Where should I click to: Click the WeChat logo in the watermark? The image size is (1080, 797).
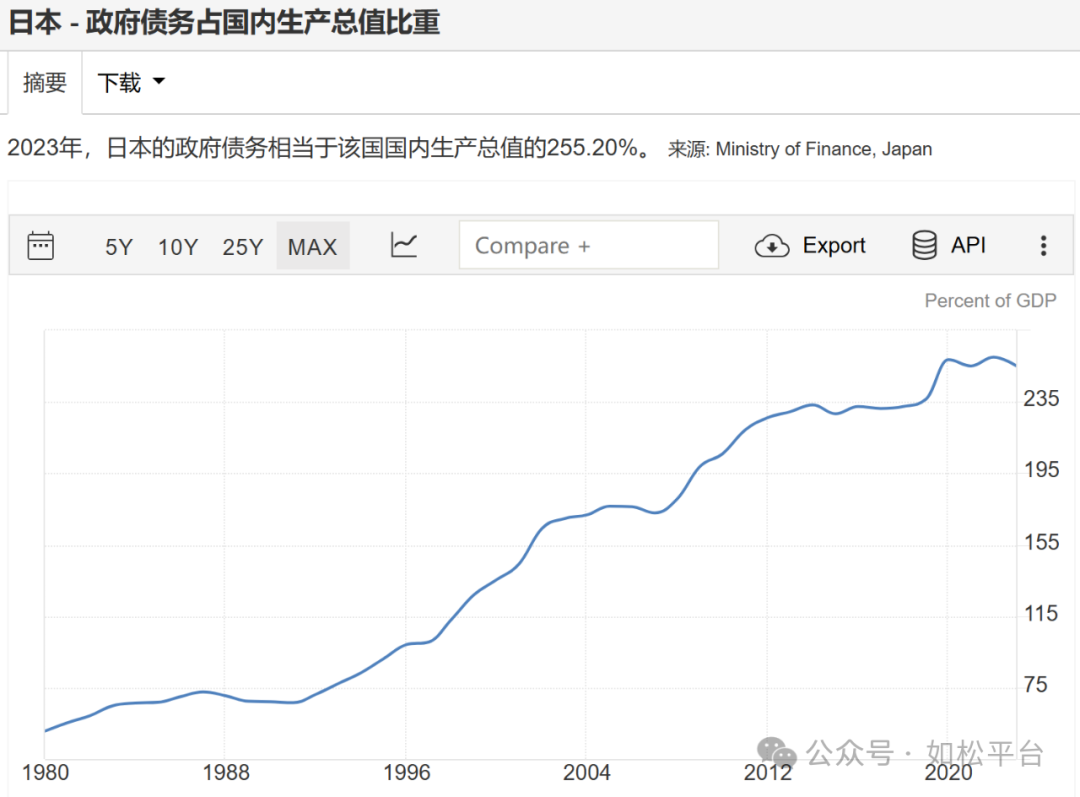point(777,753)
